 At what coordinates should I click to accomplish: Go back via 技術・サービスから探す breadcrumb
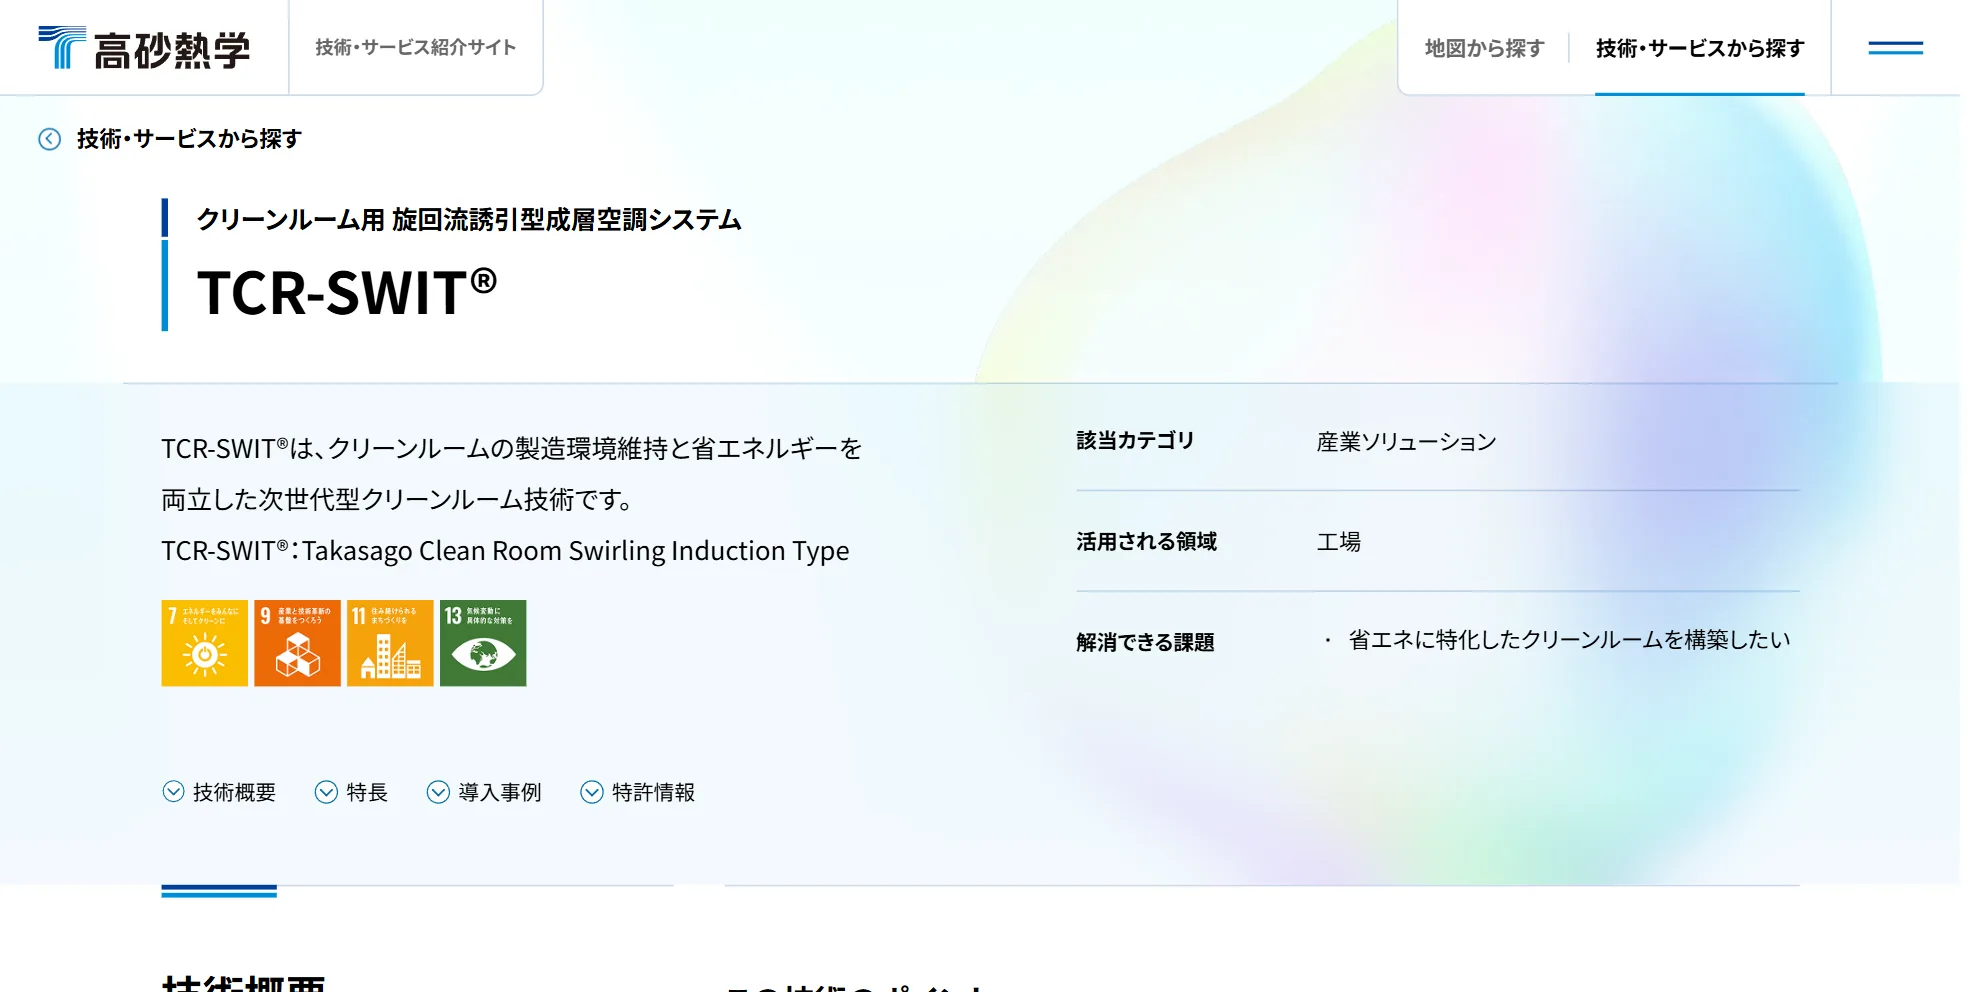(x=189, y=139)
